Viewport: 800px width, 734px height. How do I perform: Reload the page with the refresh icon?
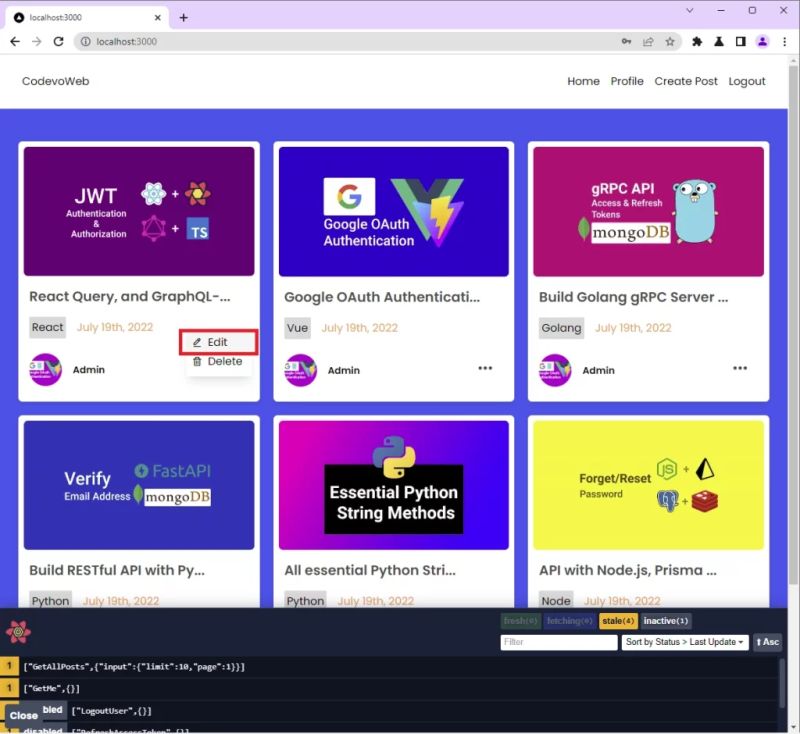click(x=60, y=41)
